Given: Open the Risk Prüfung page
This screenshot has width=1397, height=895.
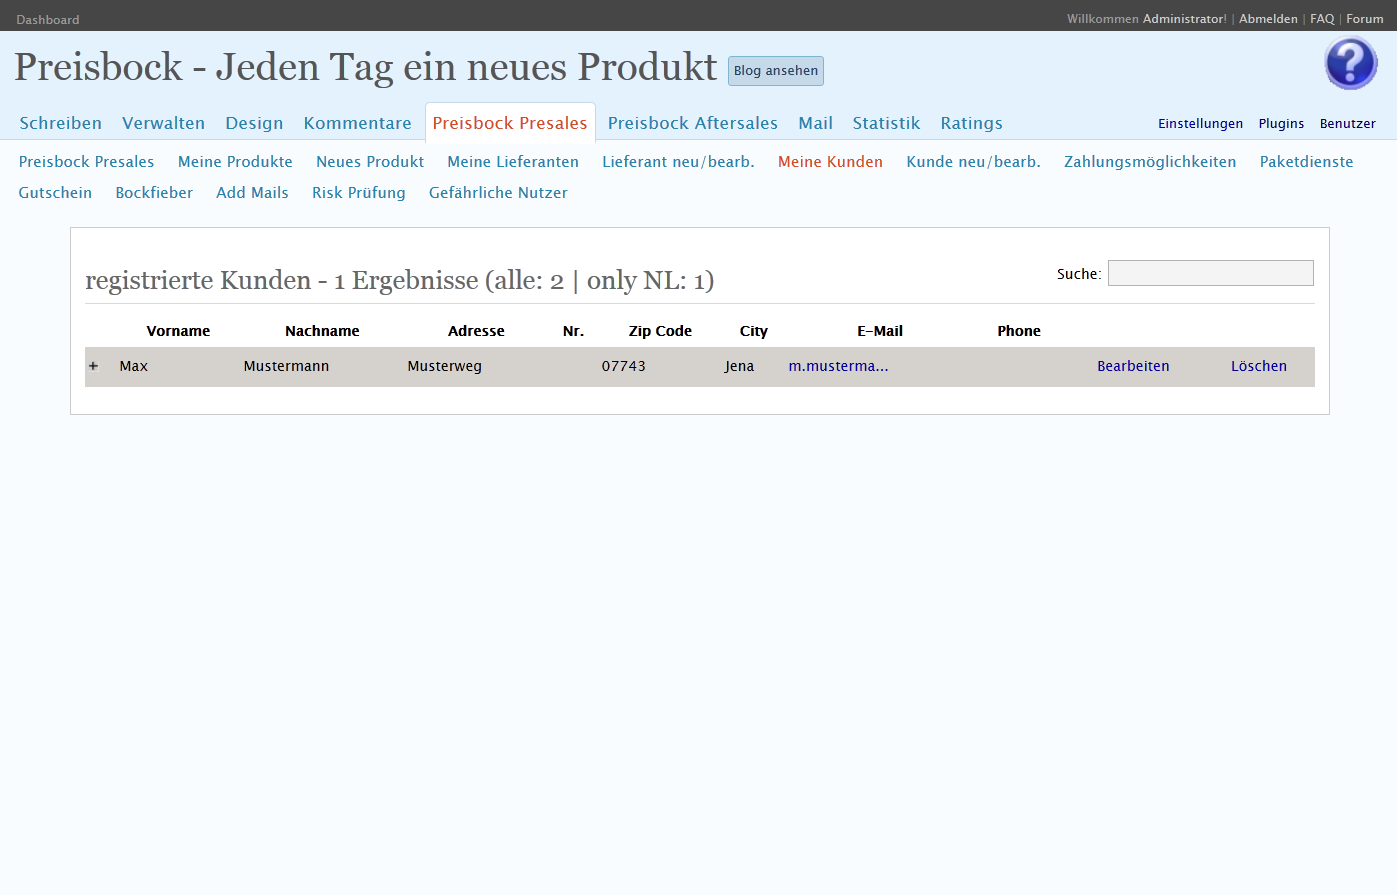Looking at the screenshot, I should (x=358, y=193).
